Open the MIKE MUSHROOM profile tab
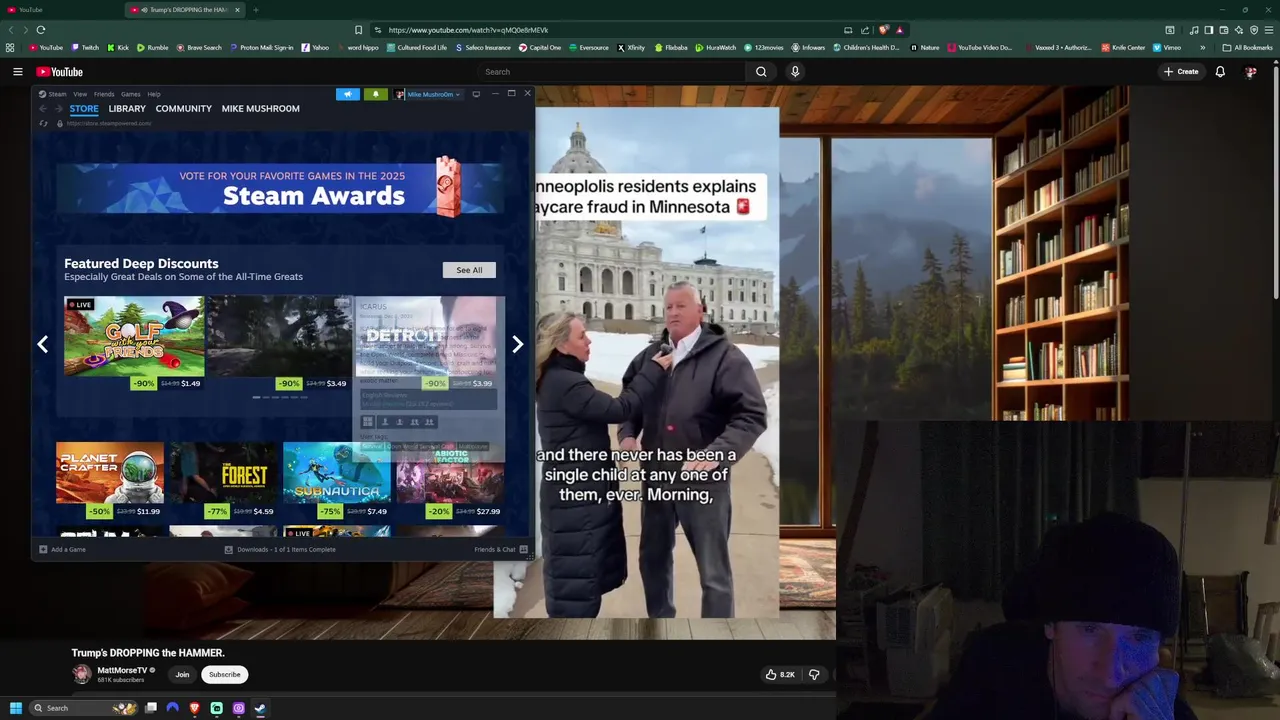The image size is (1280, 720). tap(260, 108)
